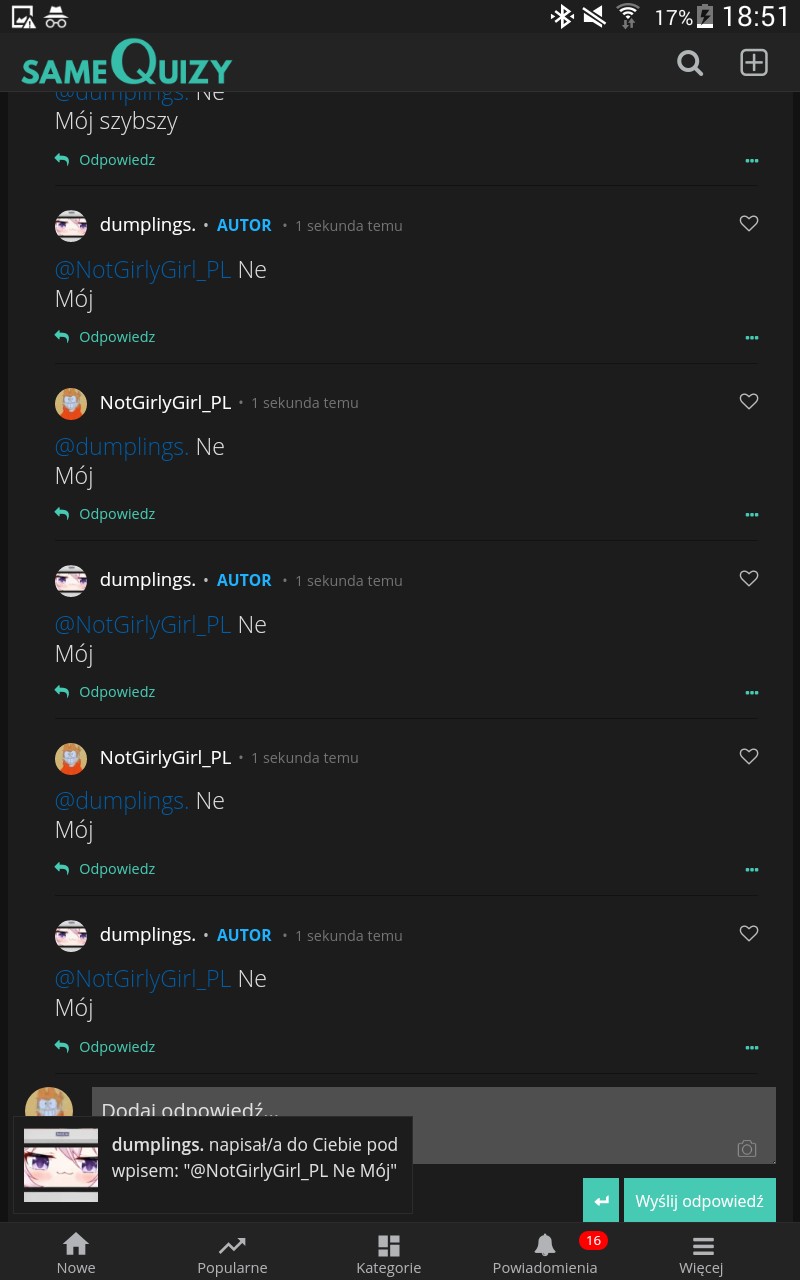Open the three-dot menu under the 'Mój szybszy' comment

pos(752,160)
